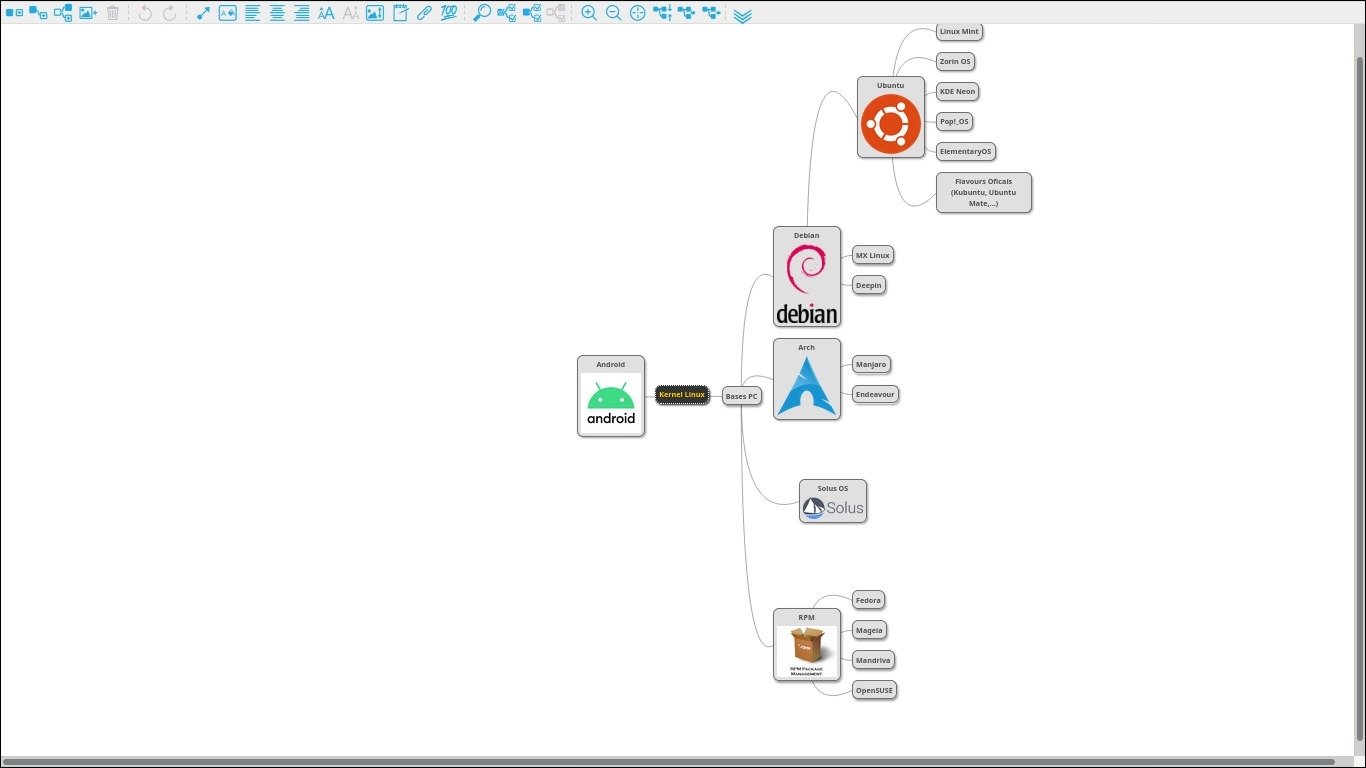Select the Kernel Linux root node
Viewport: 1366px width, 768px height.
coord(682,395)
